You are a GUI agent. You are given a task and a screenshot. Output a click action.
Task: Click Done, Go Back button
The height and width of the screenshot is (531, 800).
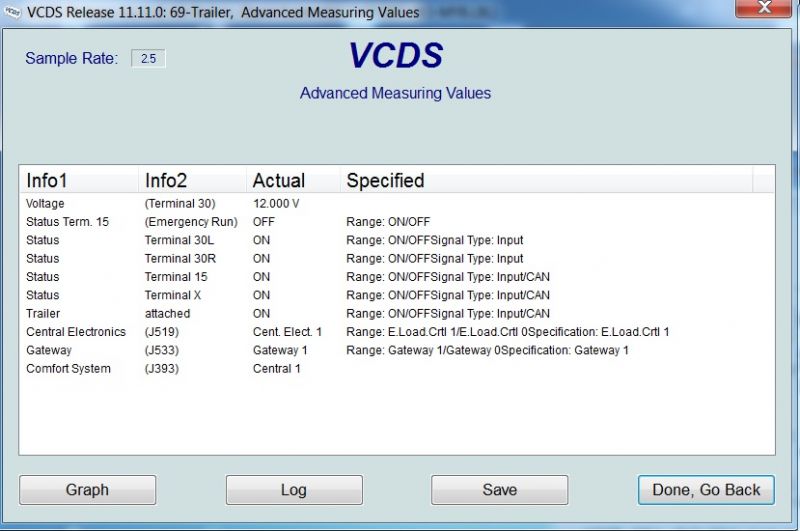pos(706,490)
